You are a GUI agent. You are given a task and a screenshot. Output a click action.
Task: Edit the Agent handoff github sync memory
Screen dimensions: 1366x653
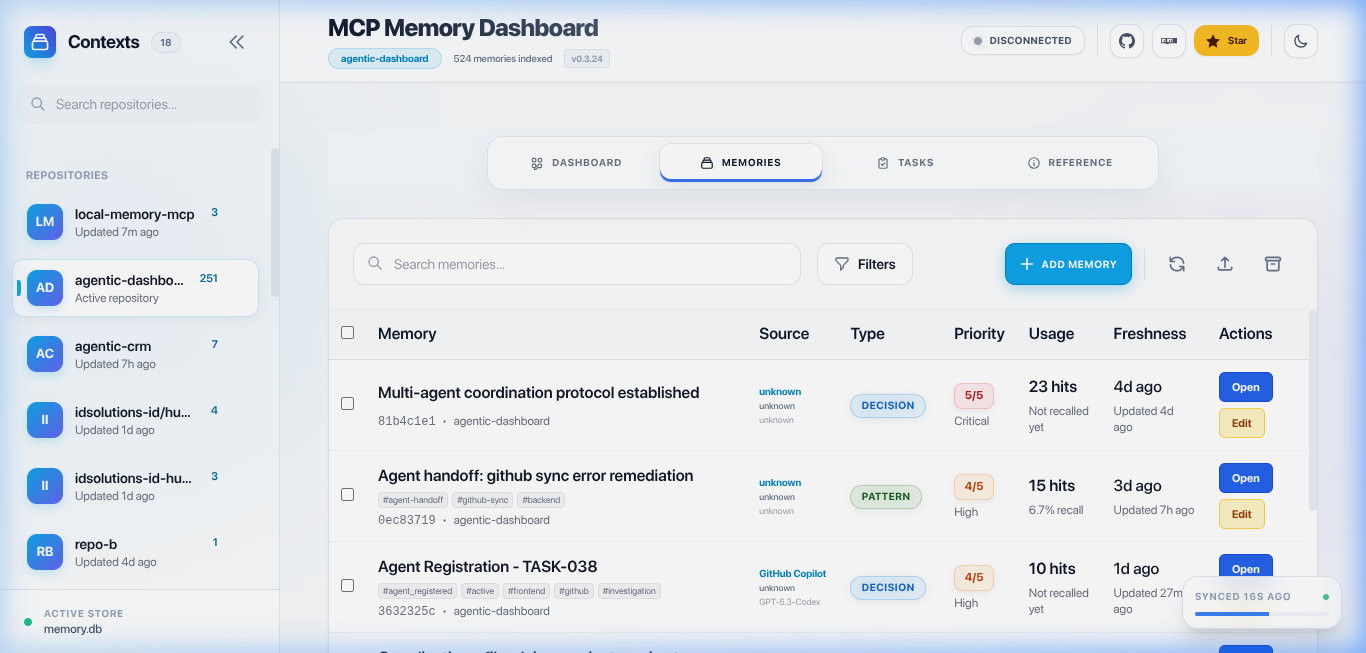(x=1241, y=514)
